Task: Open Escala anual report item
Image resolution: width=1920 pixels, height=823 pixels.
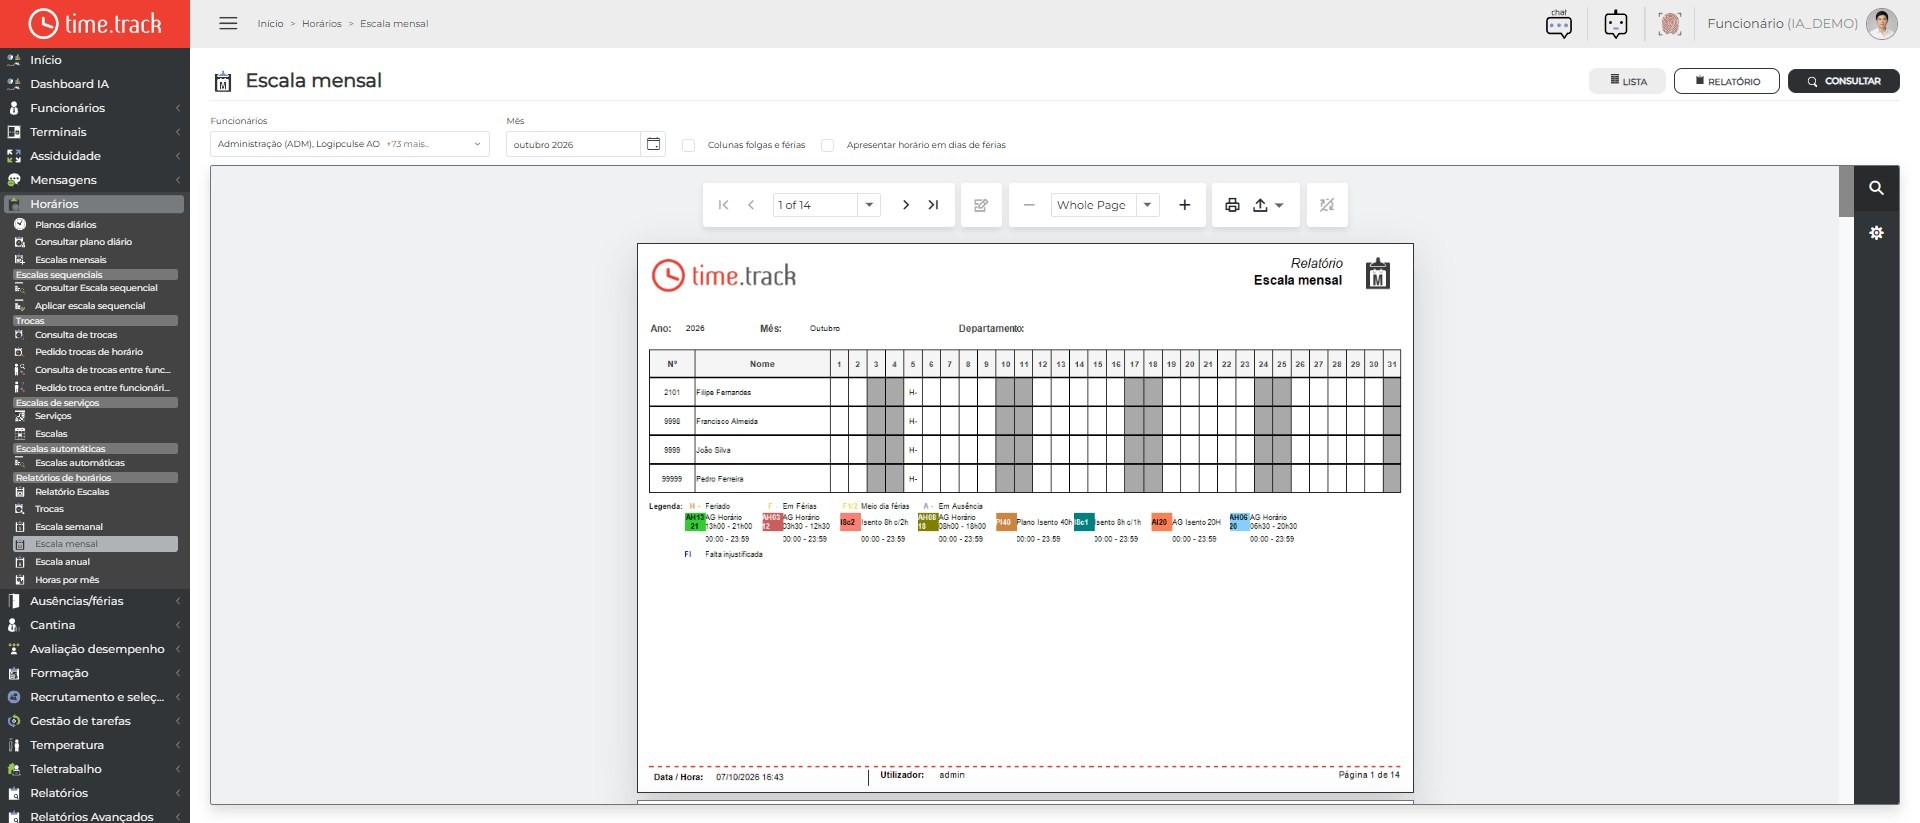Action: 62,562
